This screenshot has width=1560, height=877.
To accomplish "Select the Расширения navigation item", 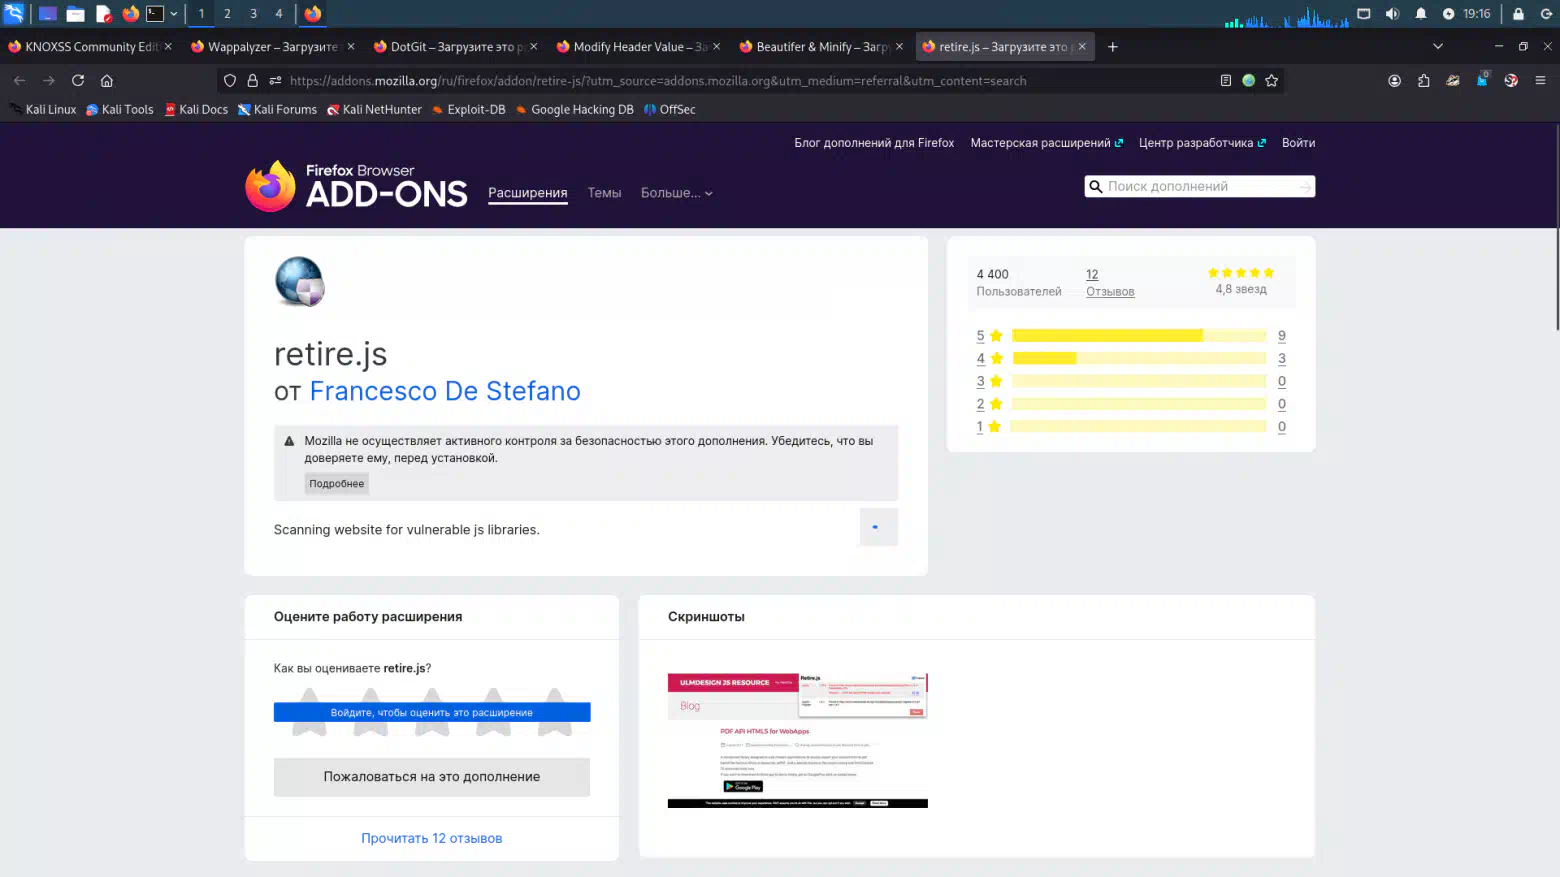I will pos(528,193).
